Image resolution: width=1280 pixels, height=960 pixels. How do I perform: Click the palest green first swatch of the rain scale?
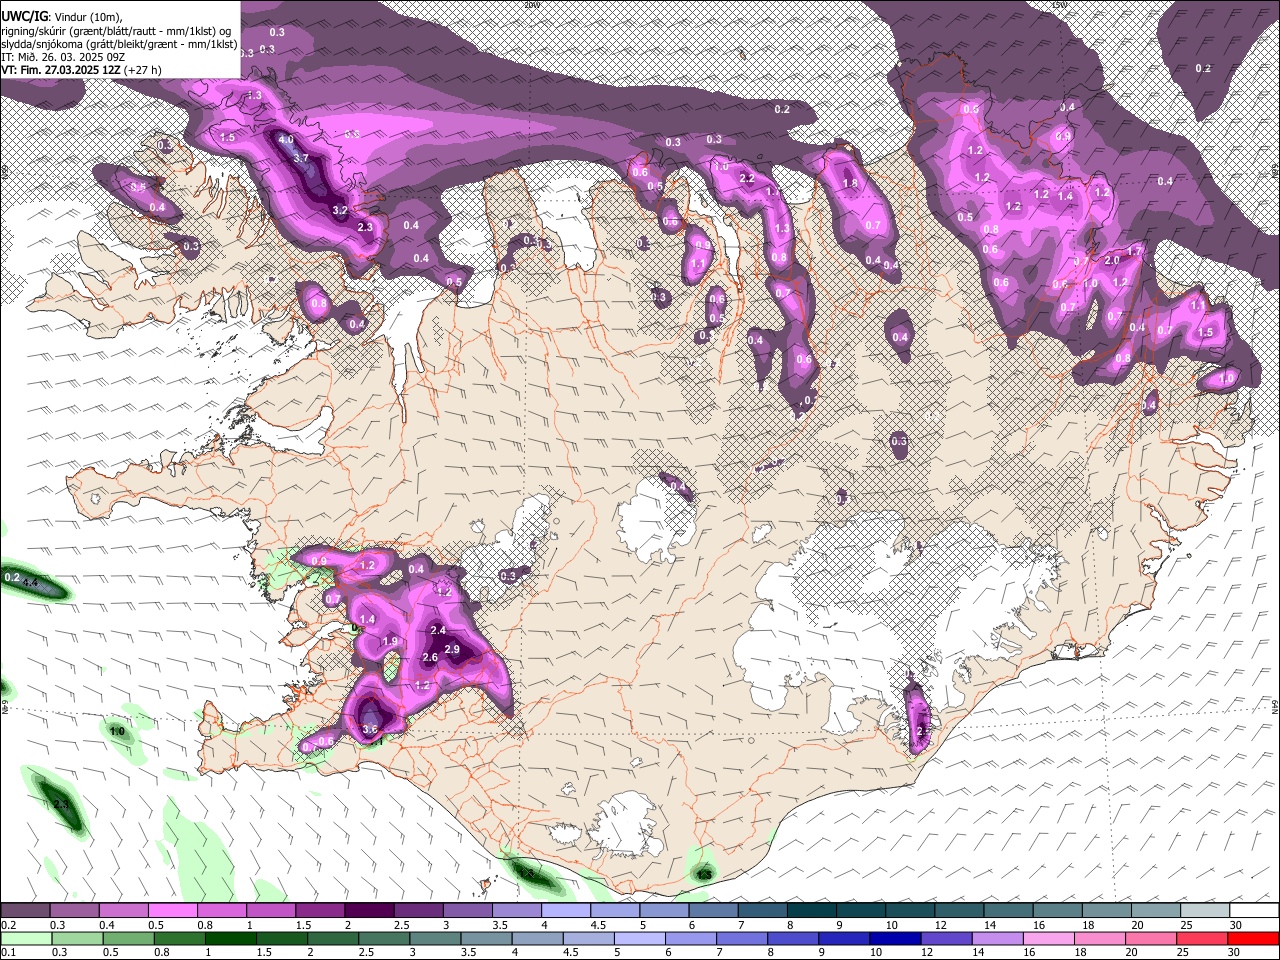(25, 938)
